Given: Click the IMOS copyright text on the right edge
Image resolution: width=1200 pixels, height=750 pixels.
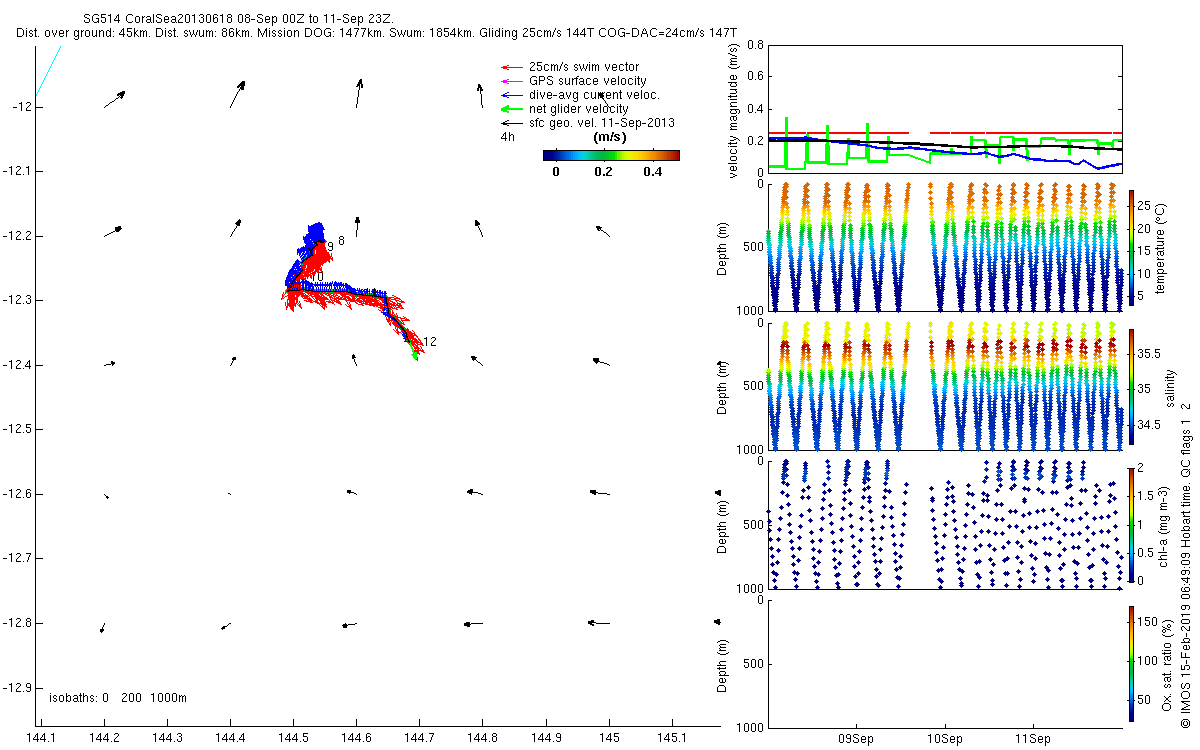Looking at the screenshot, I should click(1185, 563).
